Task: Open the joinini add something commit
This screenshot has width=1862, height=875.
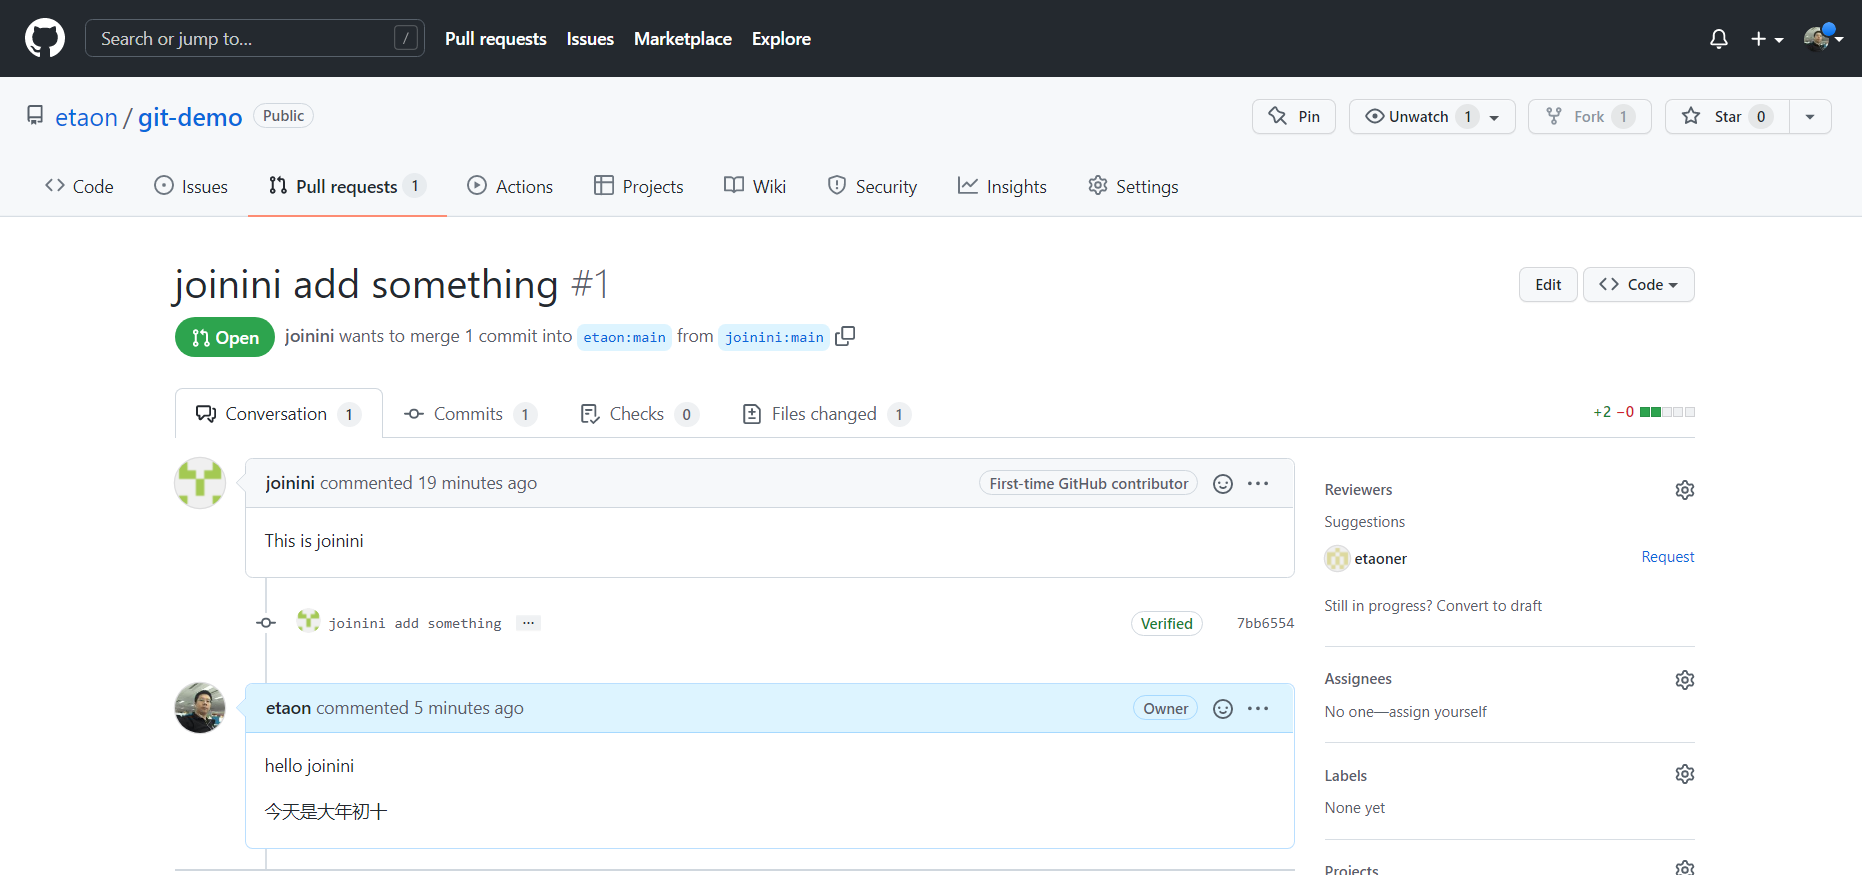Action: point(415,623)
